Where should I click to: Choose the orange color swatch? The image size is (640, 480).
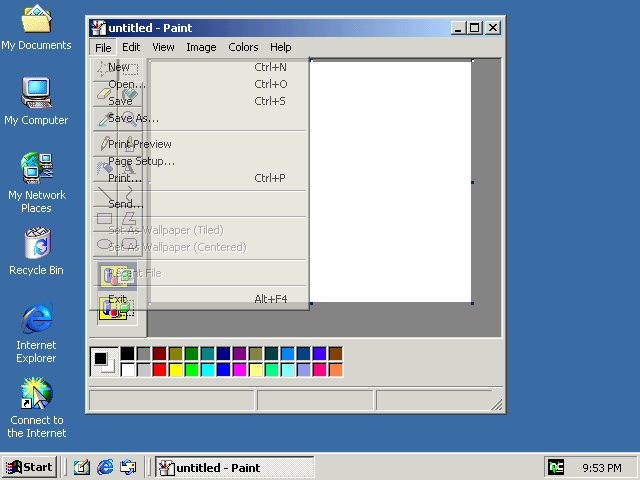coord(336,370)
